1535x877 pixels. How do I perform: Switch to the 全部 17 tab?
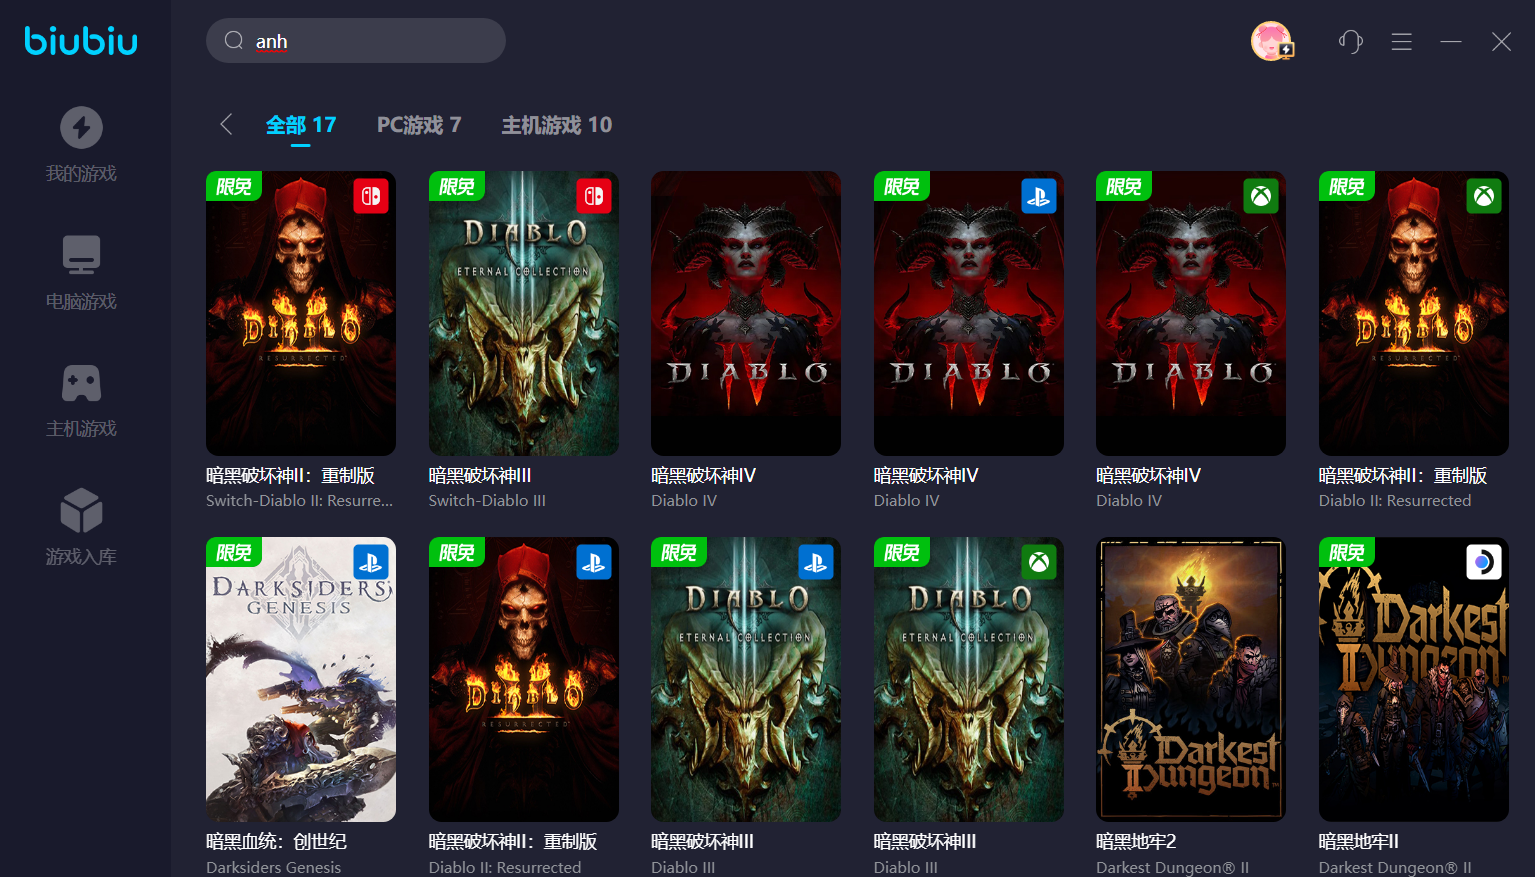300,125
